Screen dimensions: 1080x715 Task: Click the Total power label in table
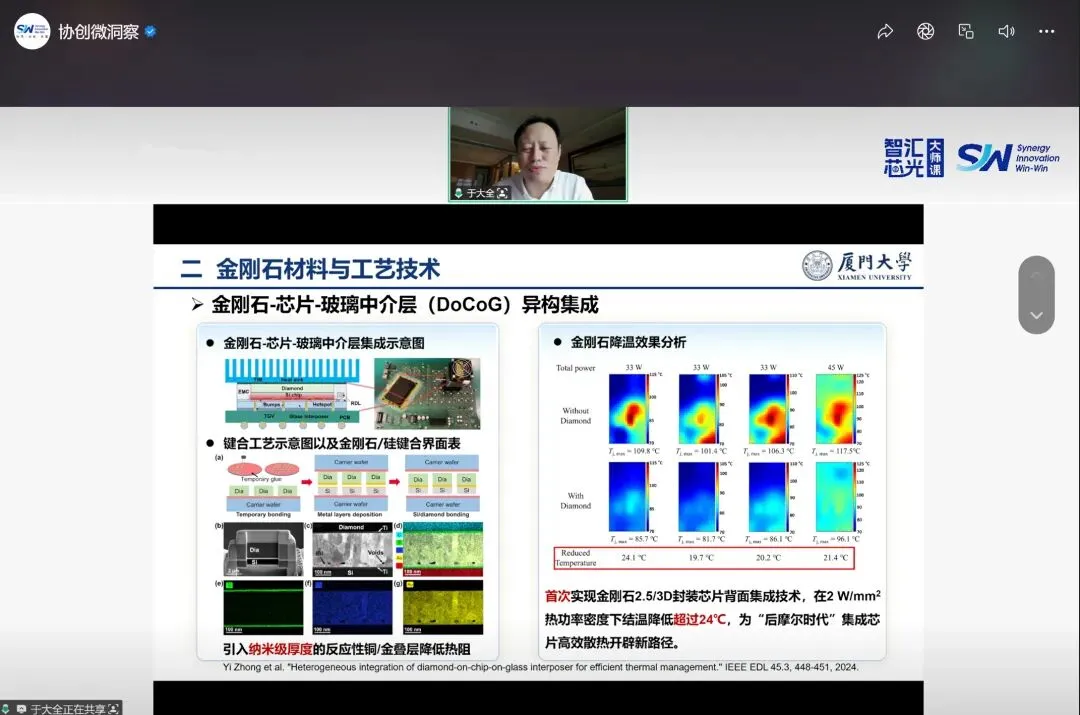pos(576,368)
